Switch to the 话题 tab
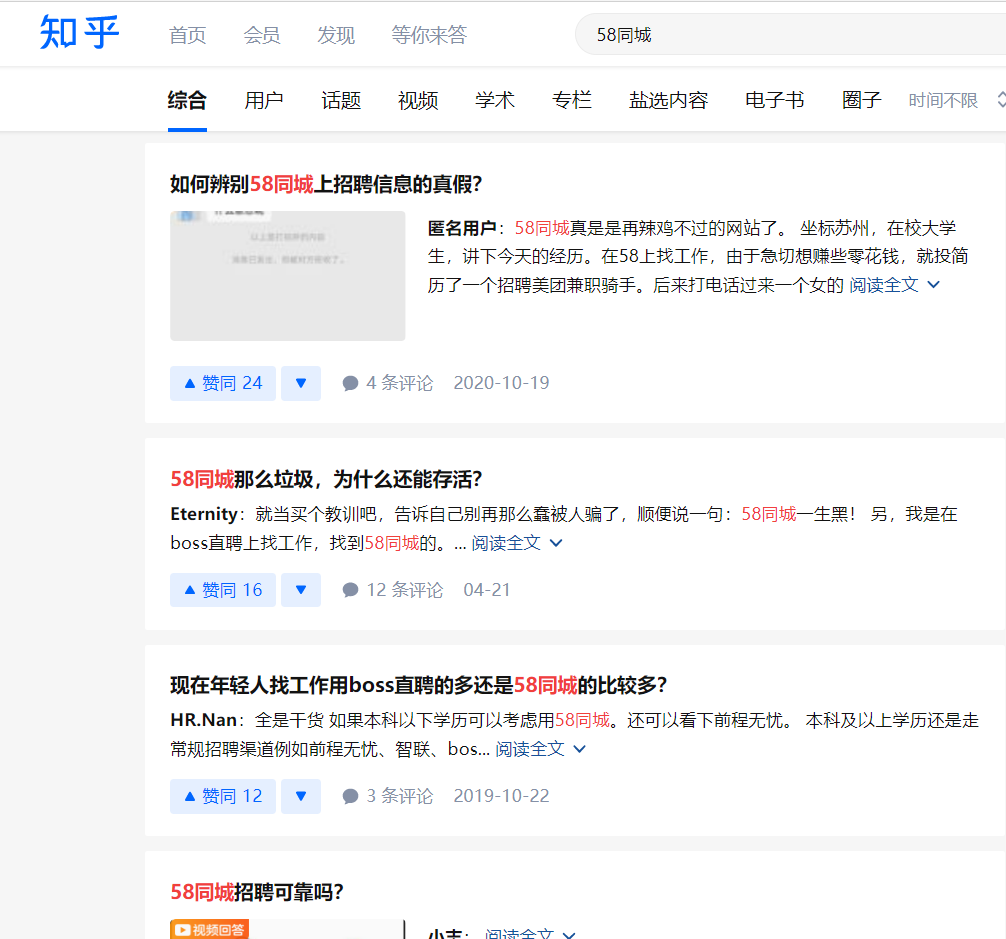The width and height of the screenshot is (1006, 939). click(x=341, y=100)
